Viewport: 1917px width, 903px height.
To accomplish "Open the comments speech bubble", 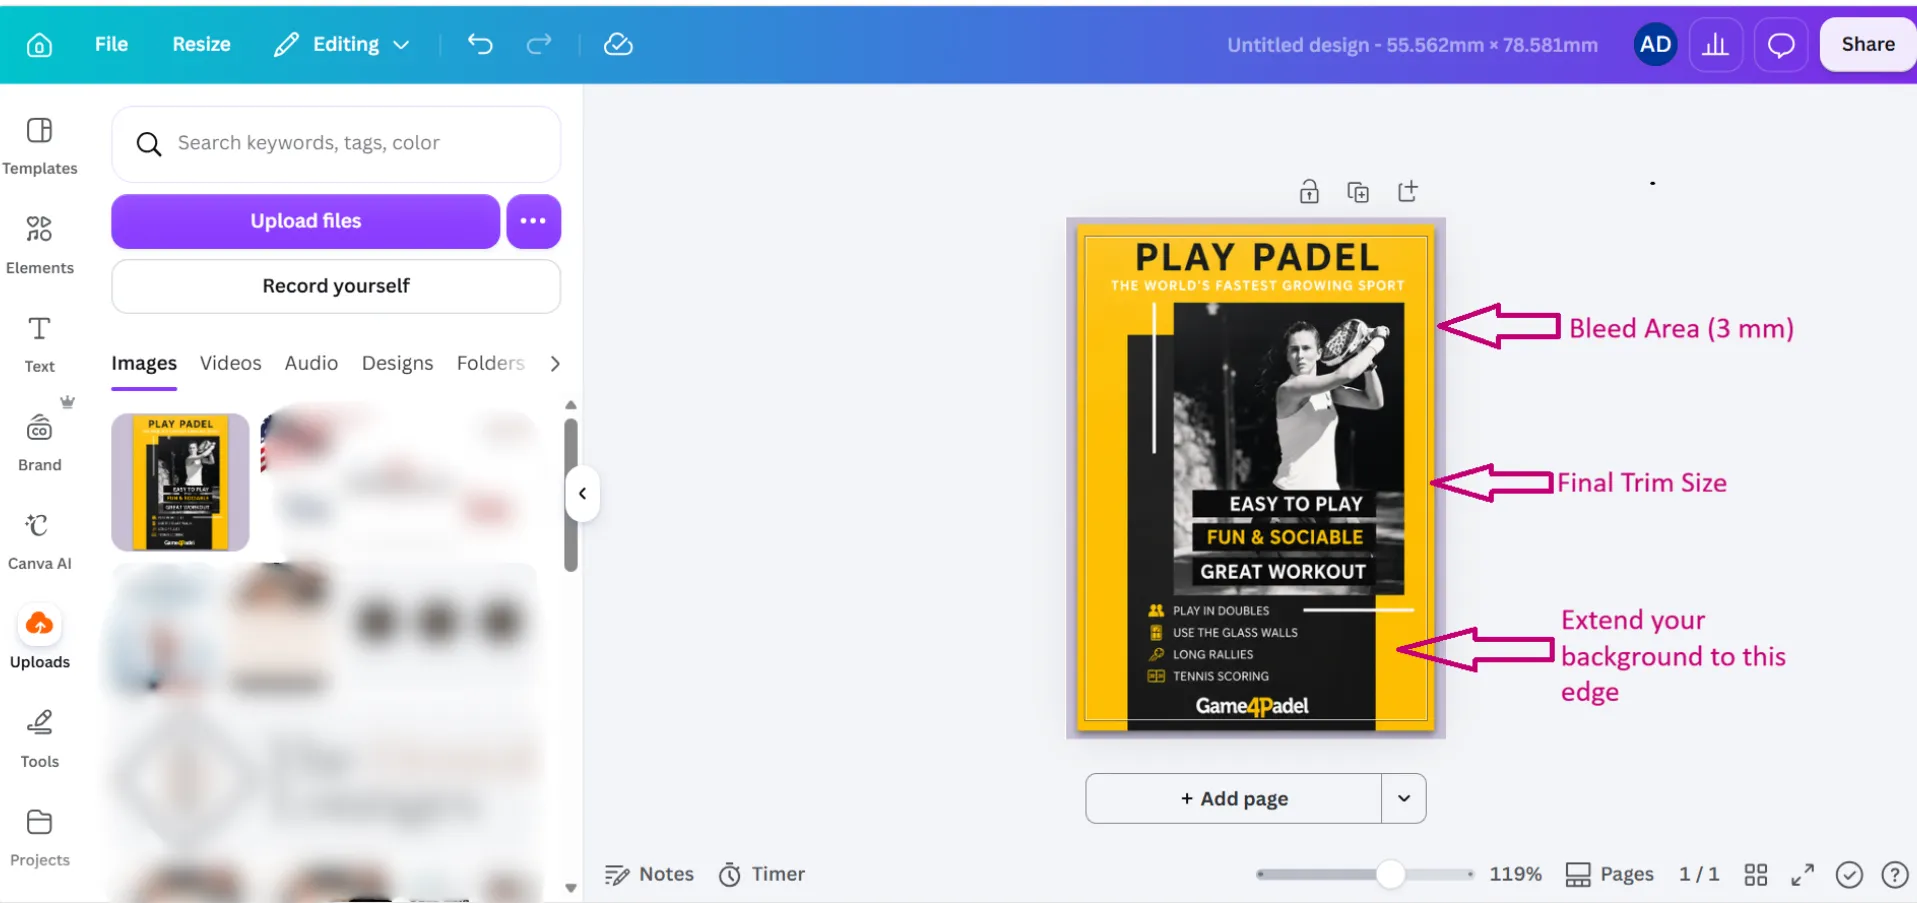I will click(1781, 44).
